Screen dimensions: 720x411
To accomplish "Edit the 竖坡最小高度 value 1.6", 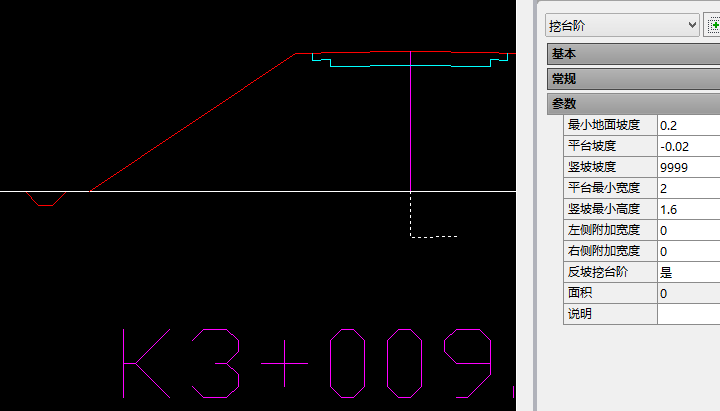I will click(x=688, y=209).
